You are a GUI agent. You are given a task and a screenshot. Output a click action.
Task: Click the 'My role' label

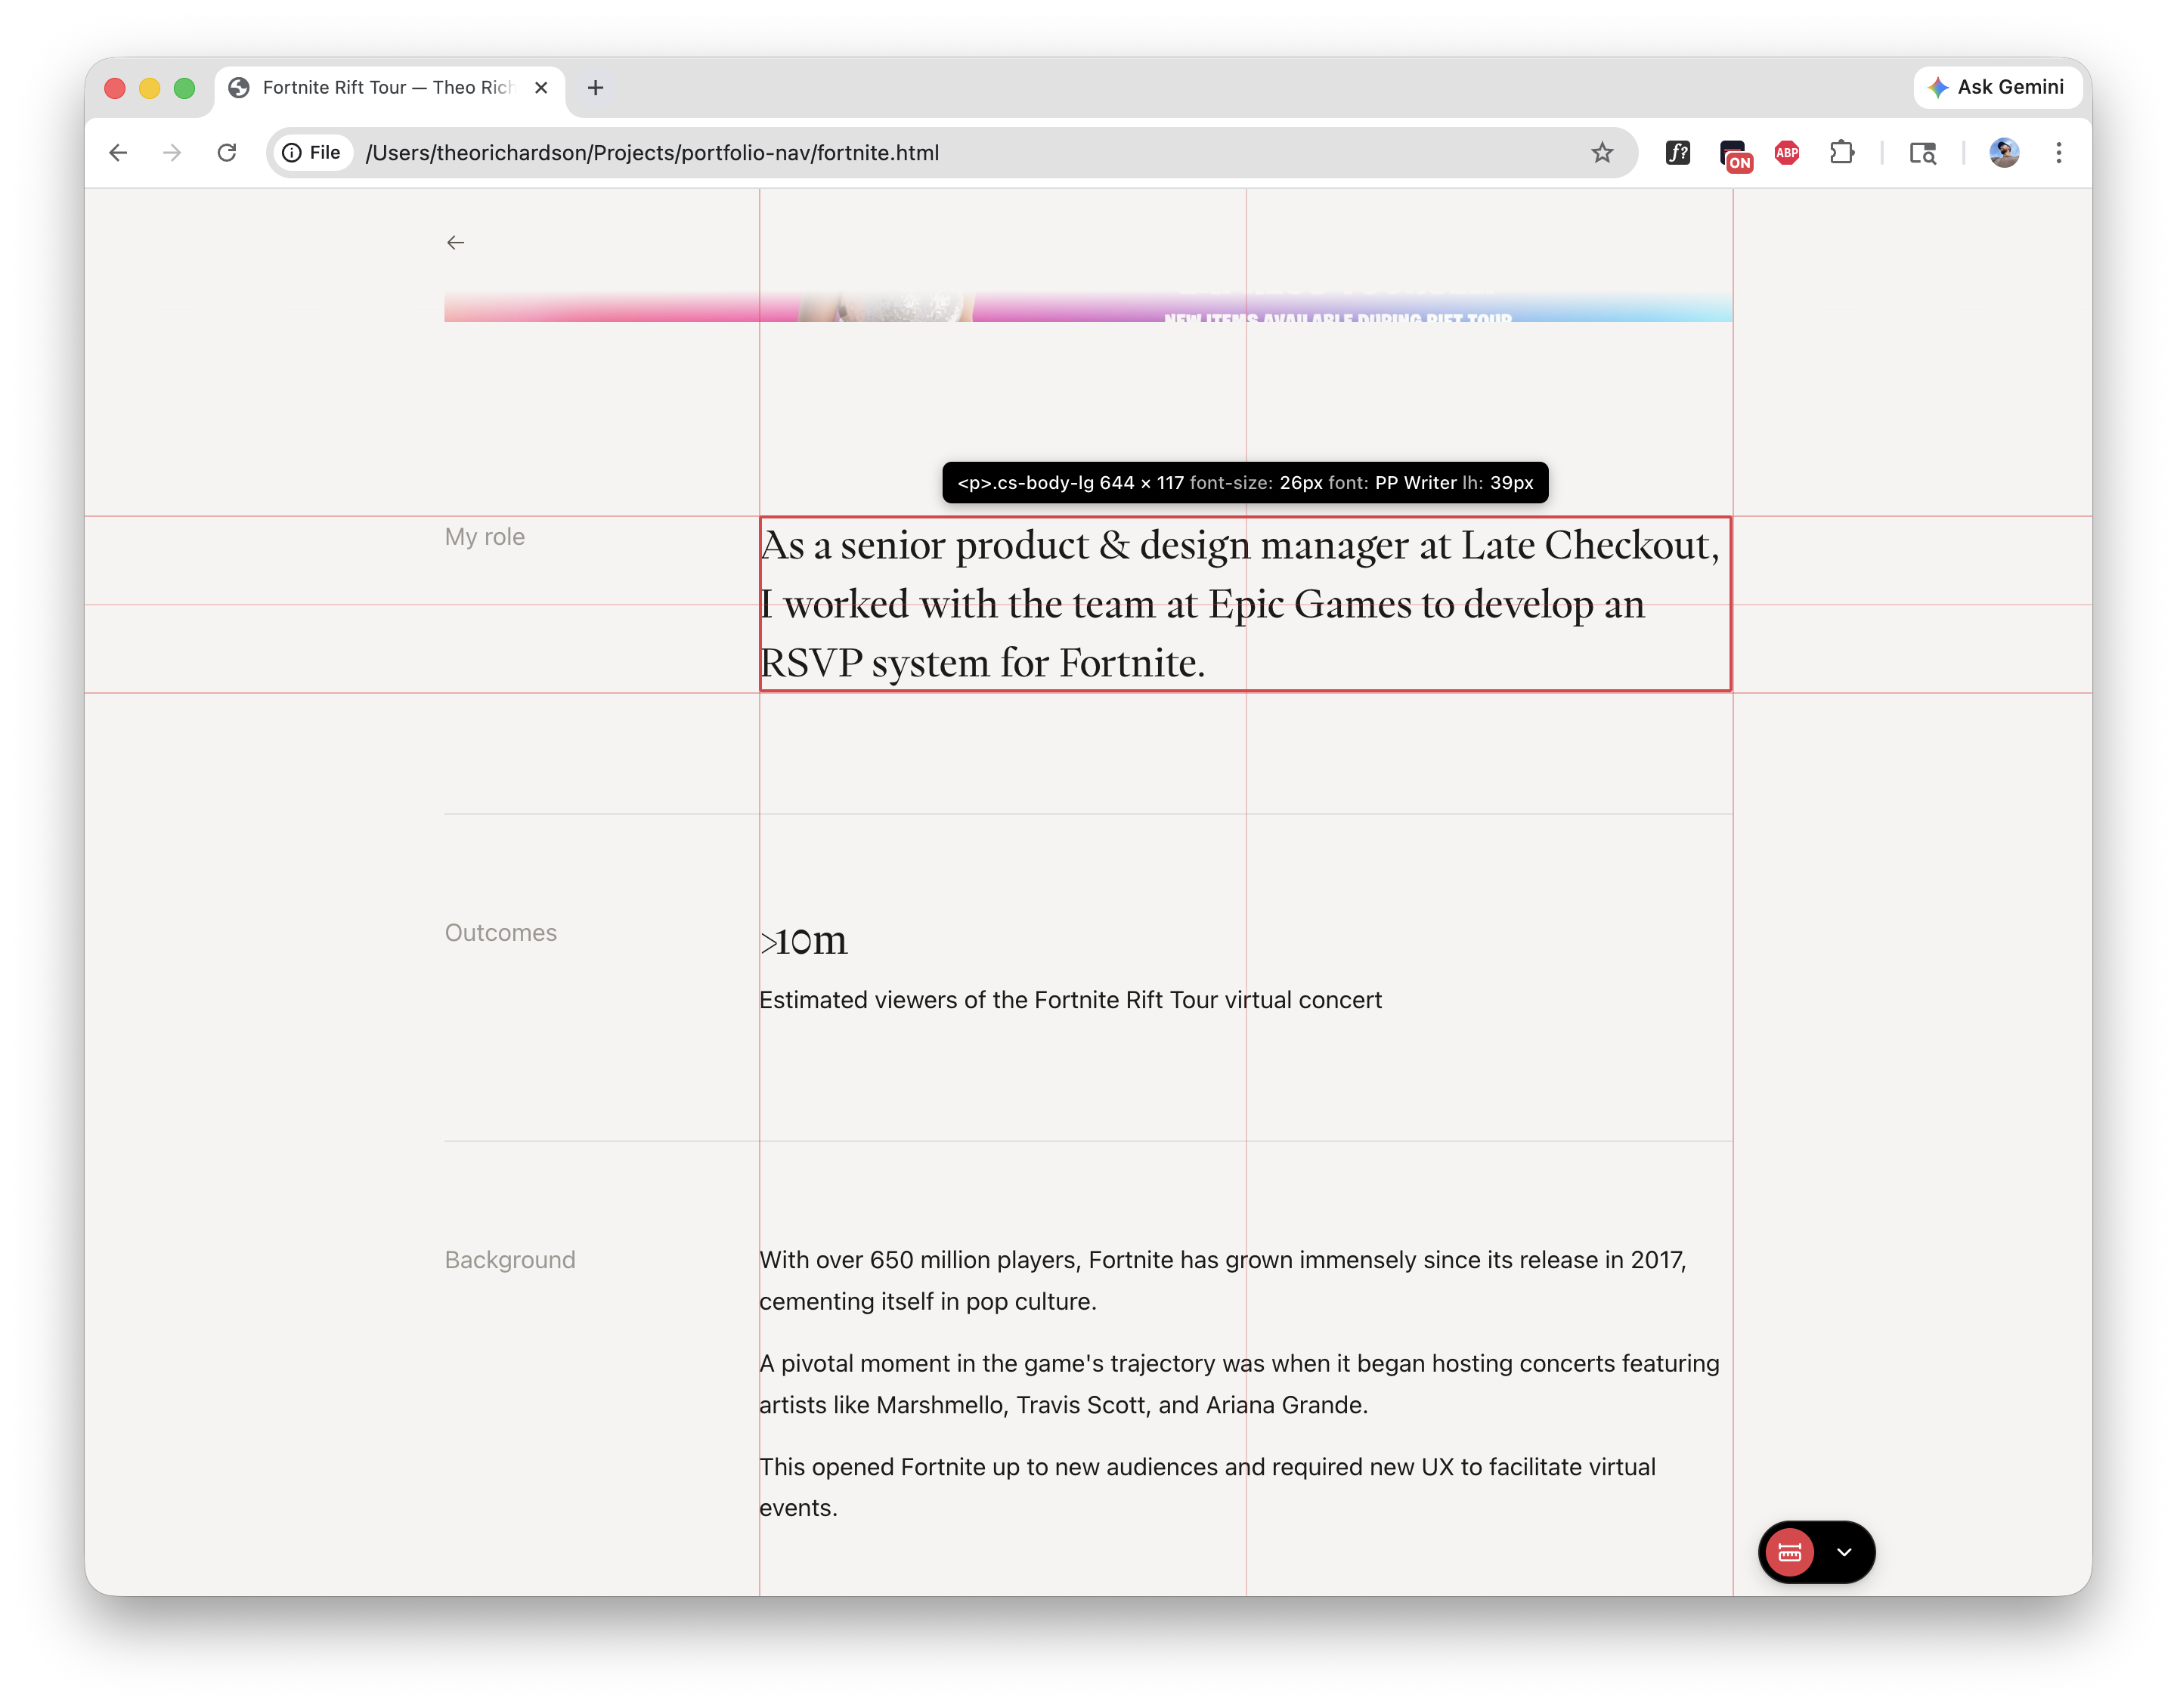[x=485, y=537]
